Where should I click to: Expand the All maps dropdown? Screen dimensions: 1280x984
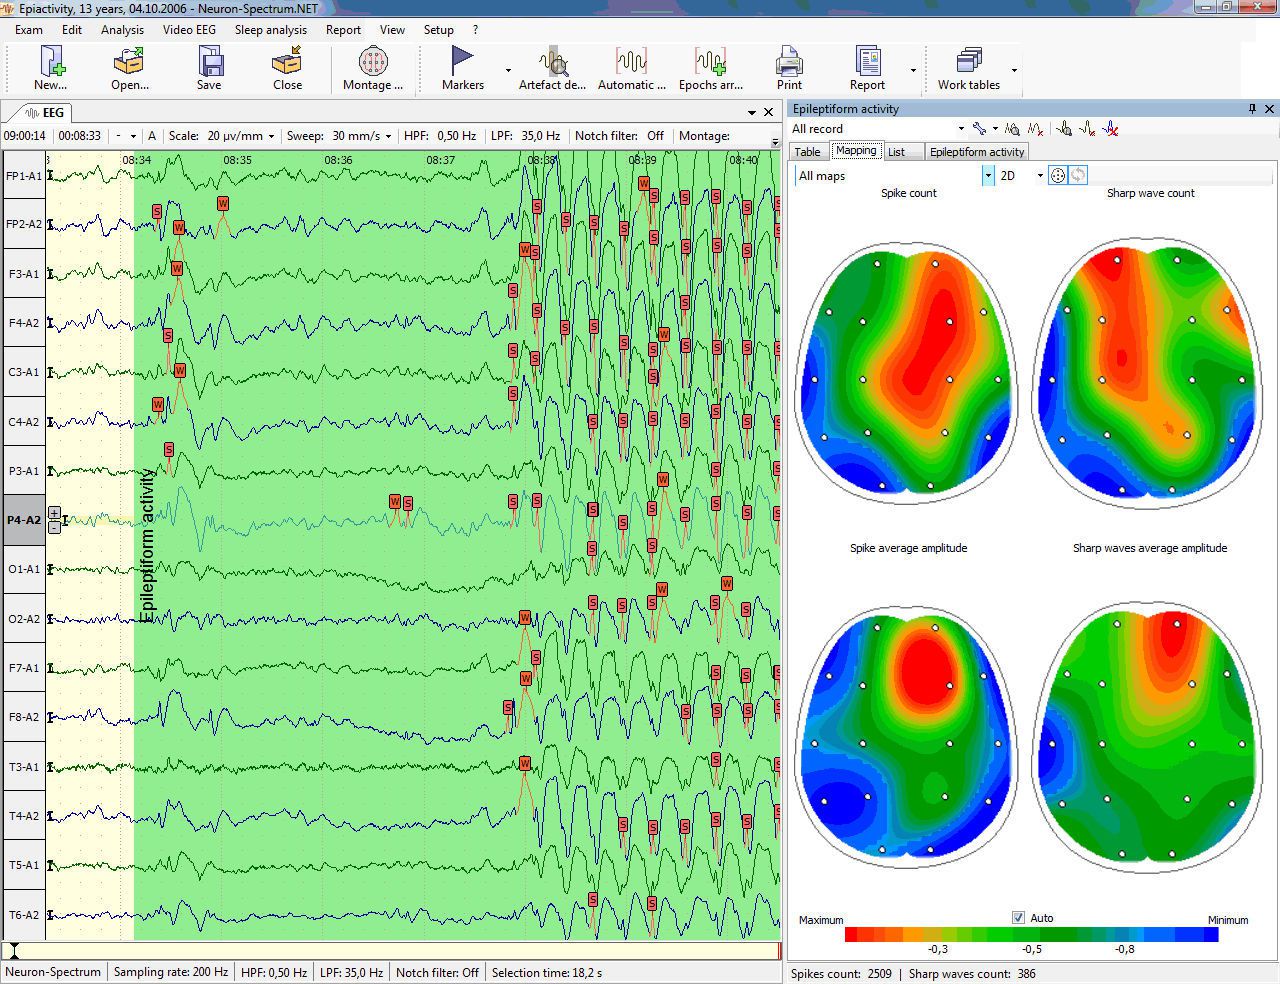point(988,176)
